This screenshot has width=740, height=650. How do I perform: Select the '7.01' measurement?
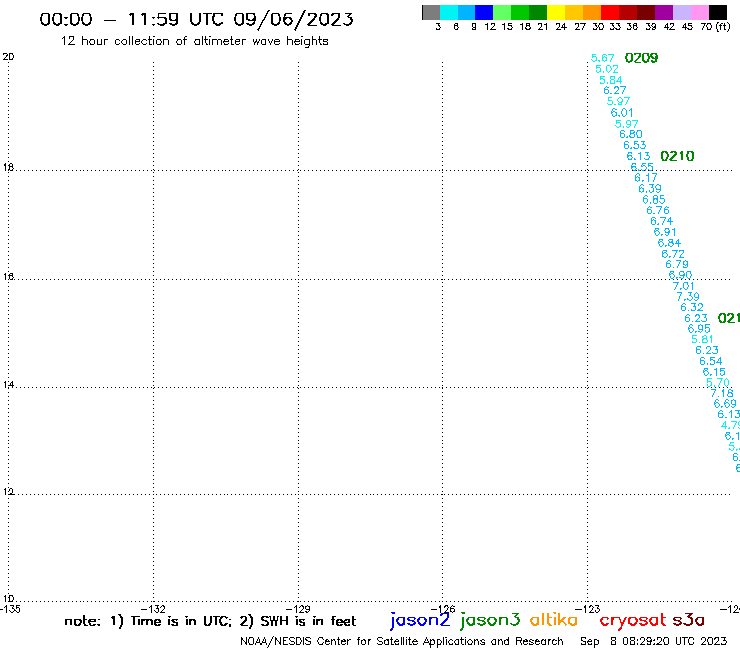click(x=683, y=286)
